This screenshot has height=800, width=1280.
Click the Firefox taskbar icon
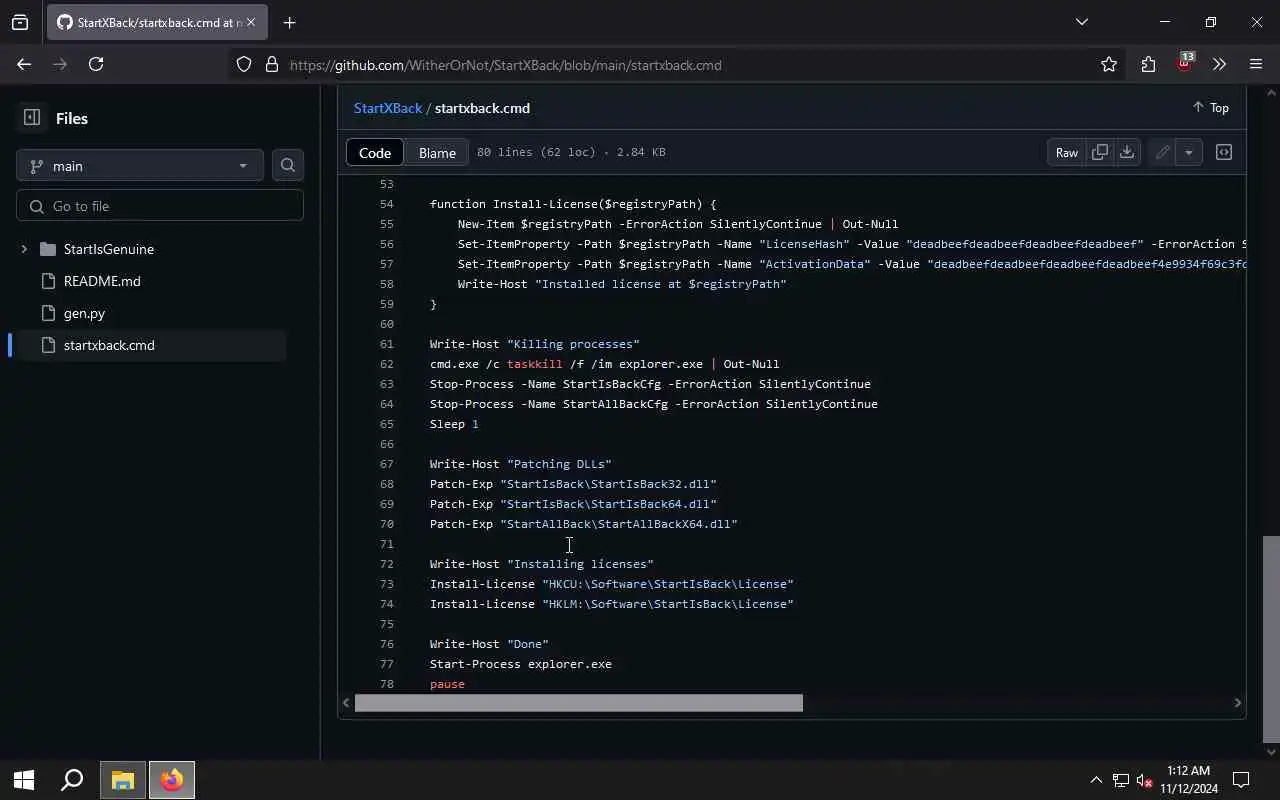(x=172, y=780)
